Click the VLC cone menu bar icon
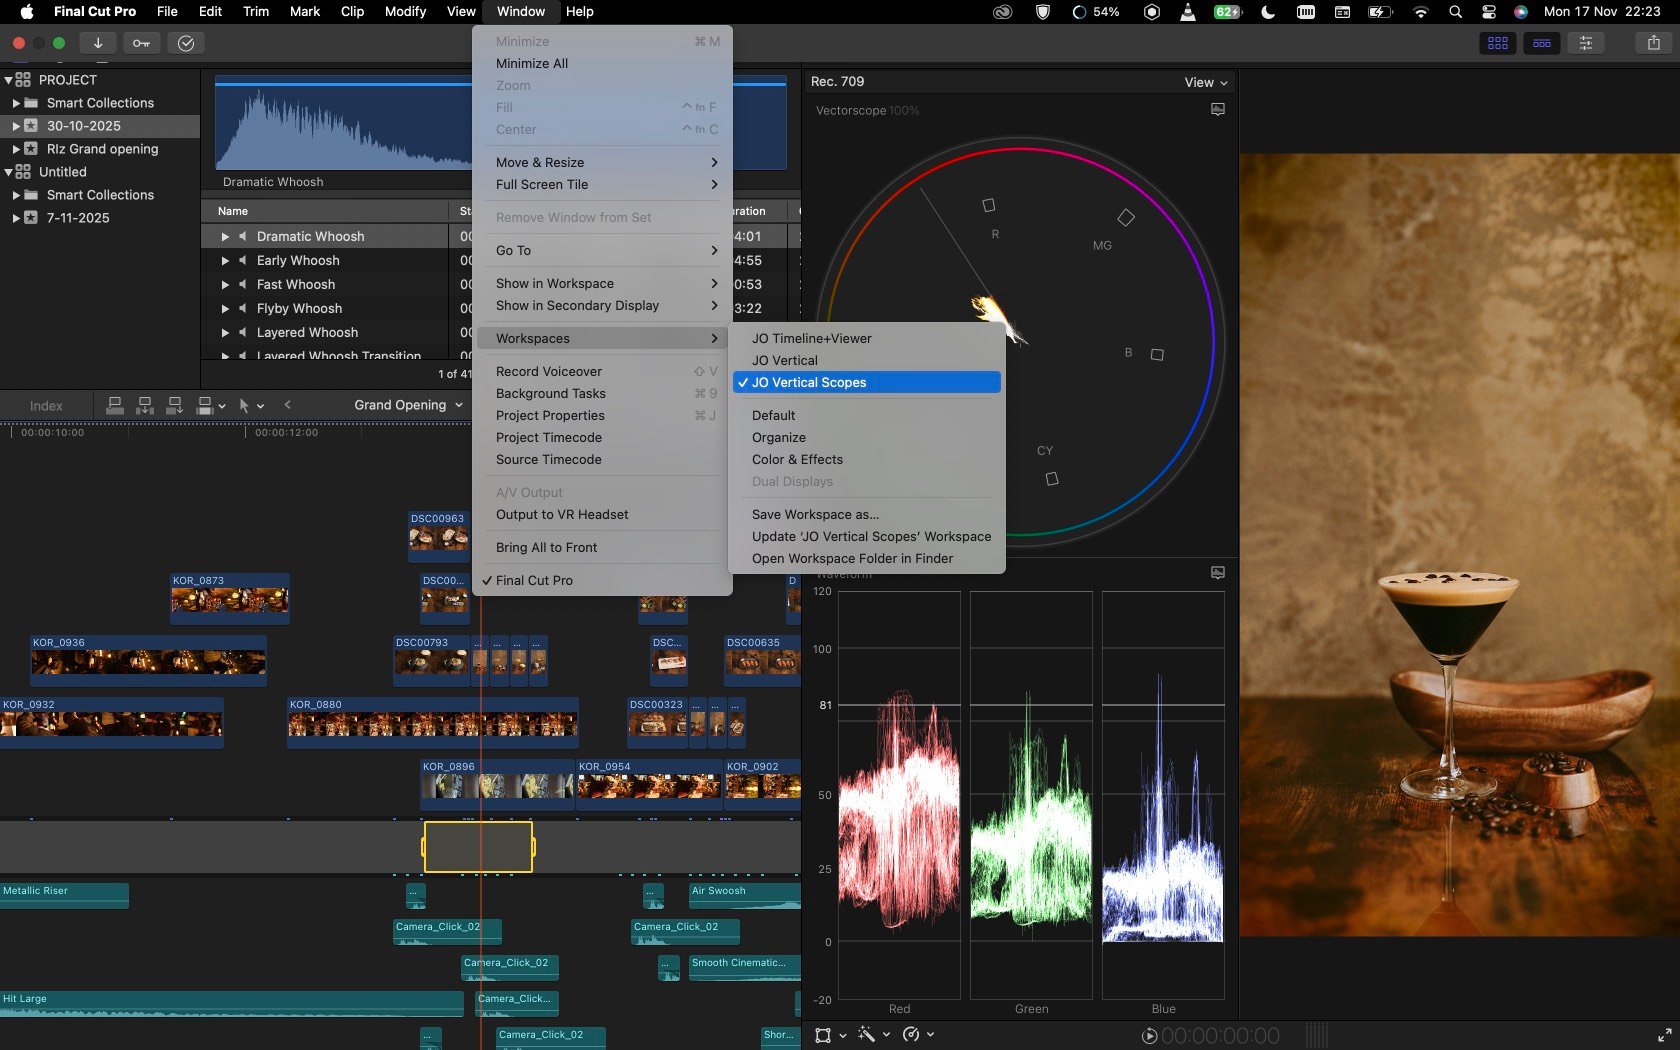The width and height of the screenshot is (1680, 1050). 1187,12
